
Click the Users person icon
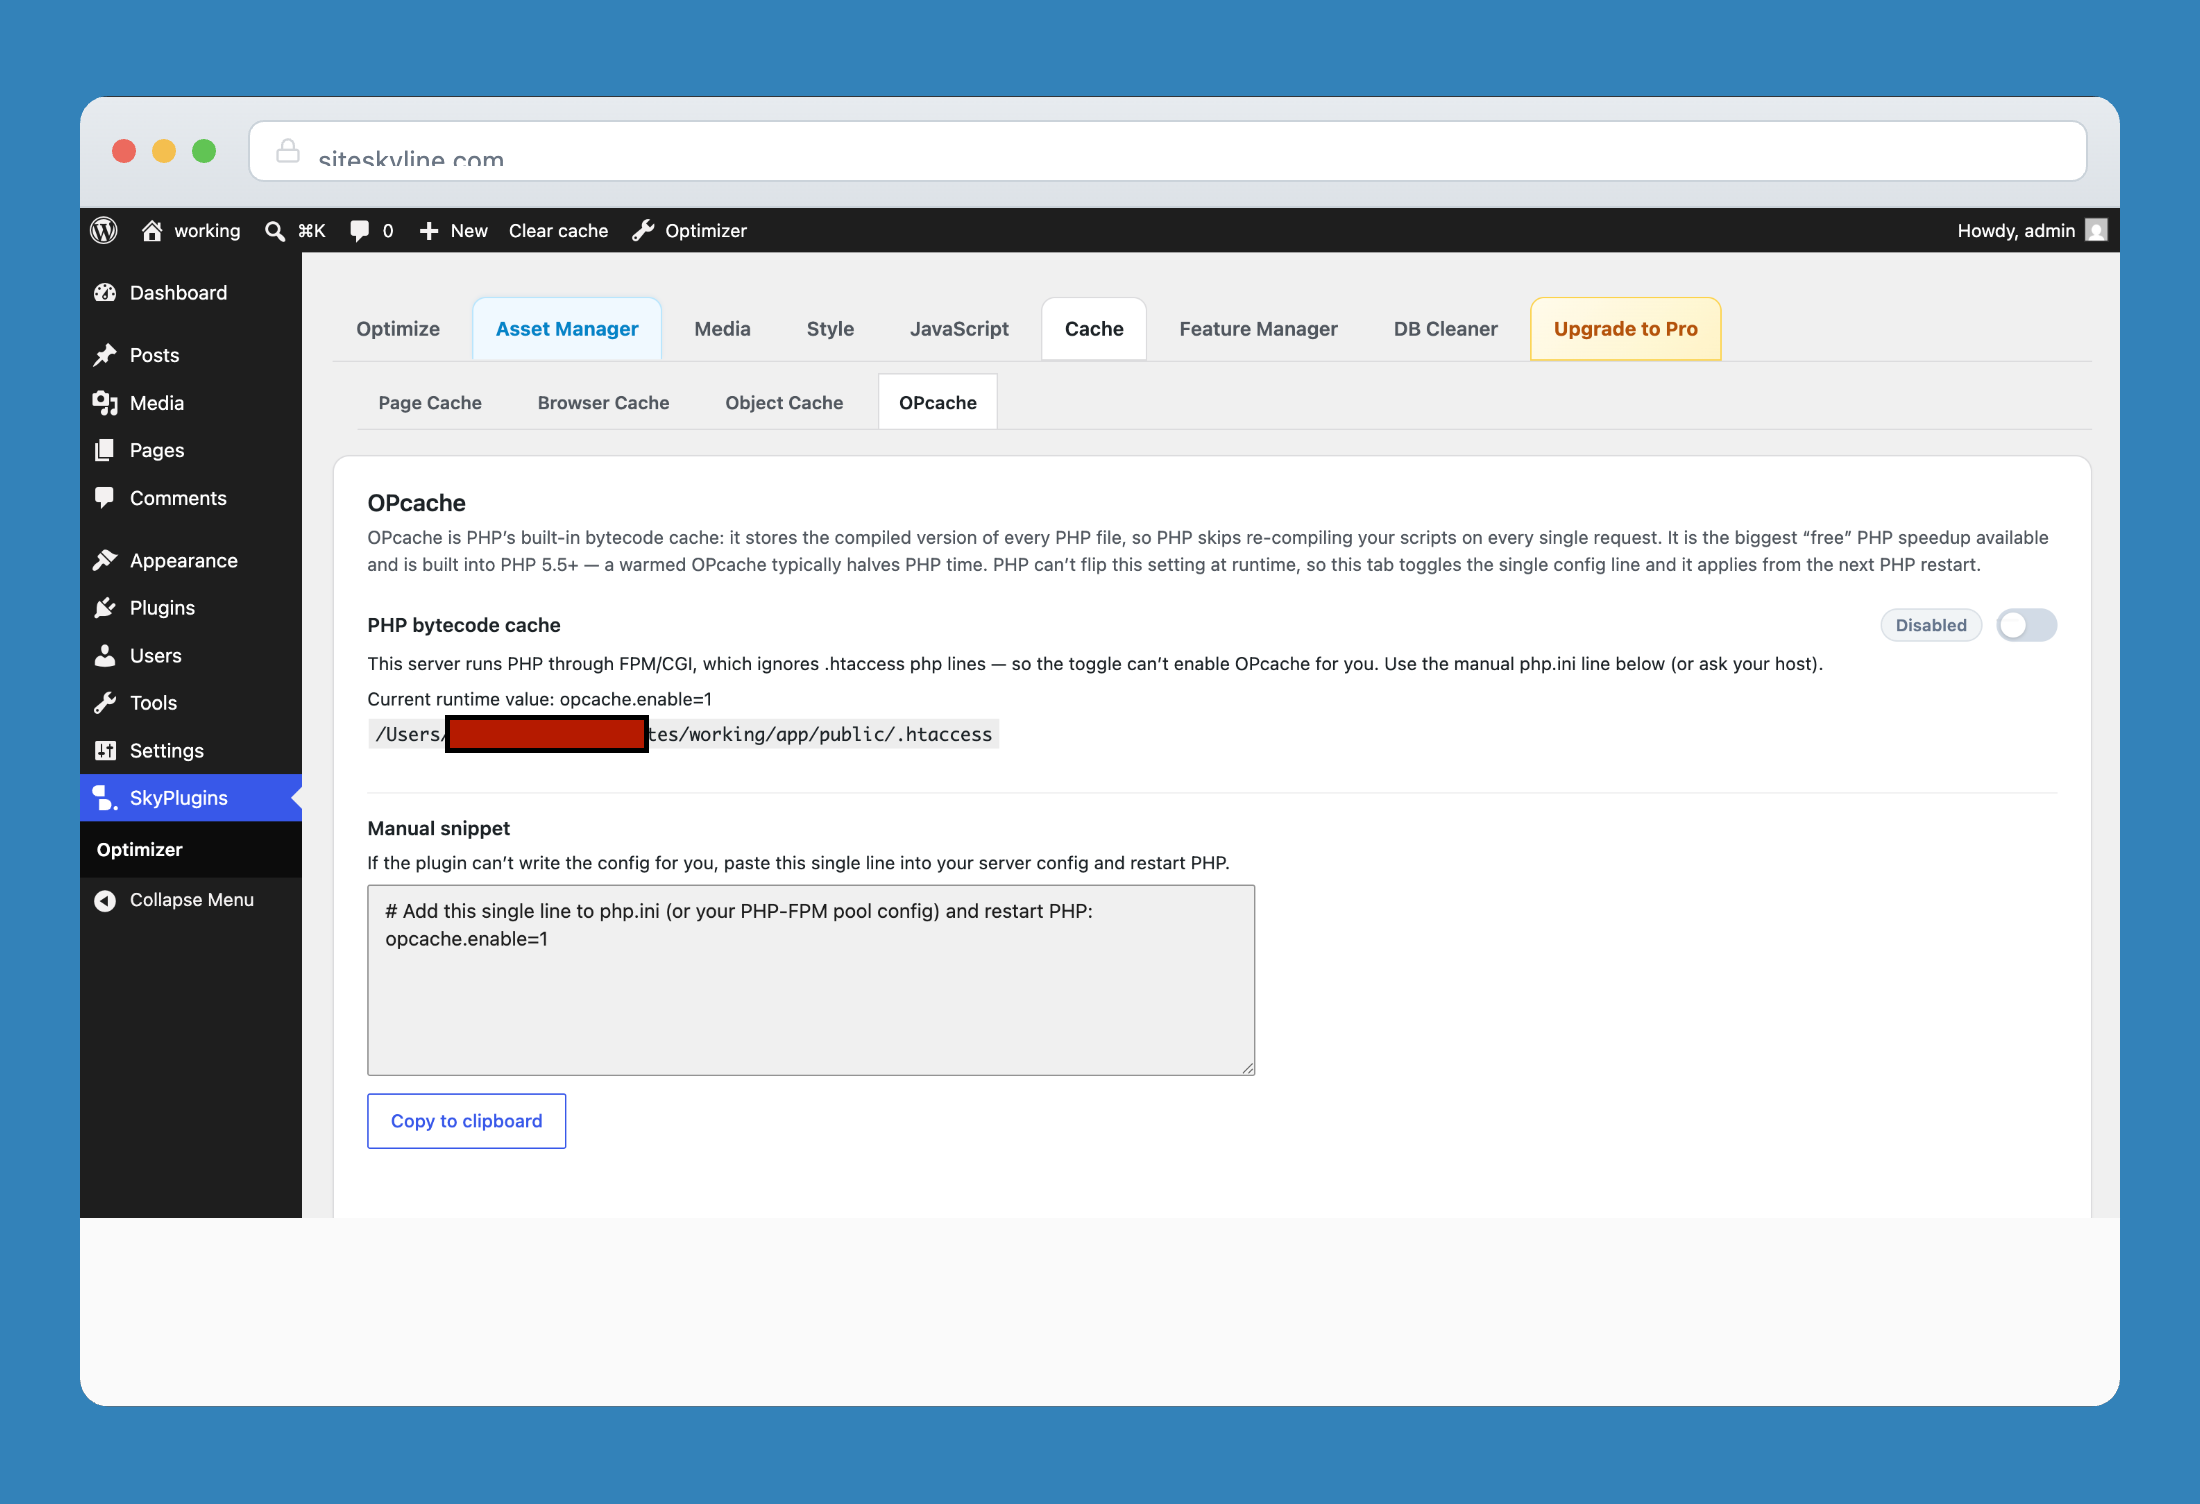(105, 655)
